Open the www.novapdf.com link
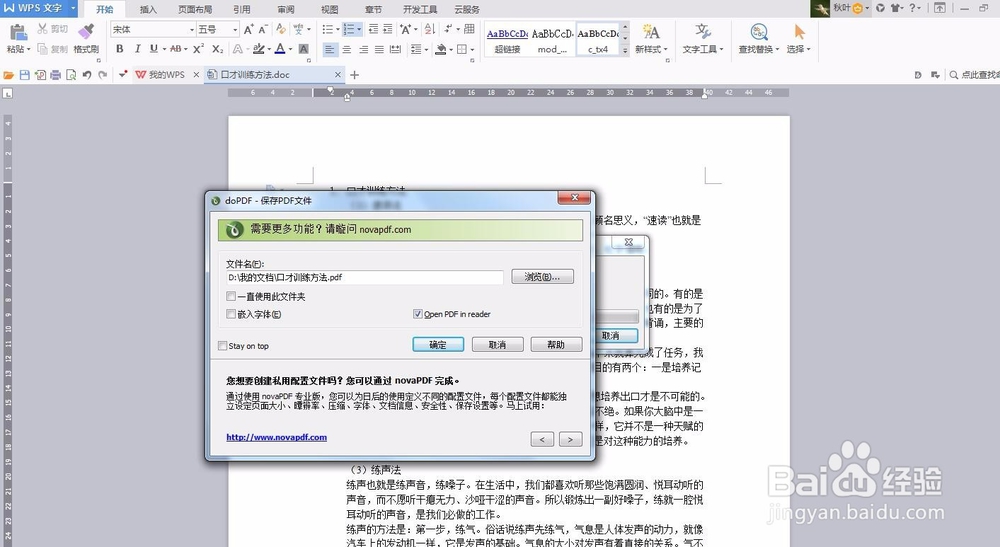The width and height of the screenshot is (1000, 547). (277, 437)
